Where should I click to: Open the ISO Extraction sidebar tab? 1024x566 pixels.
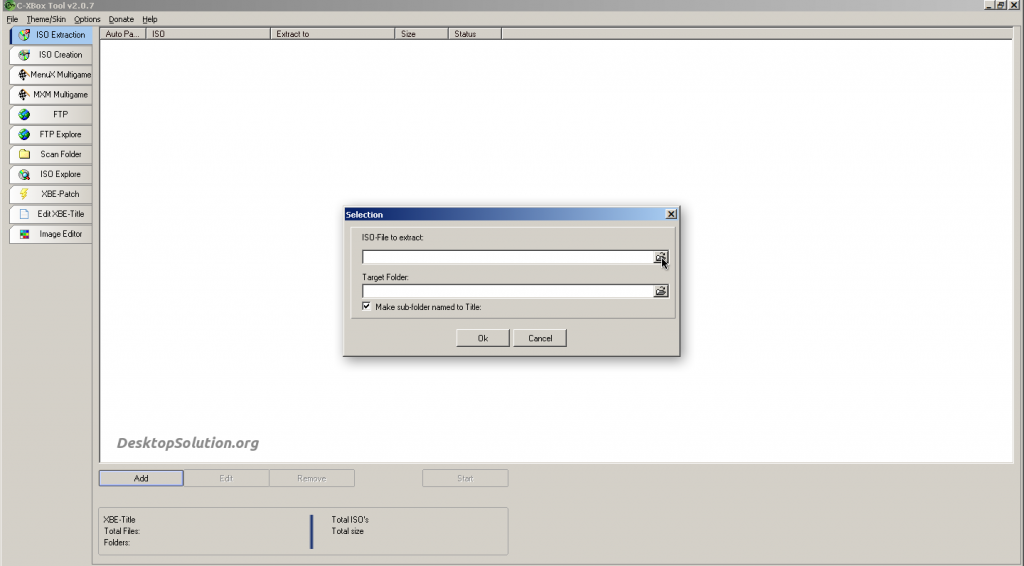point(51,35)
